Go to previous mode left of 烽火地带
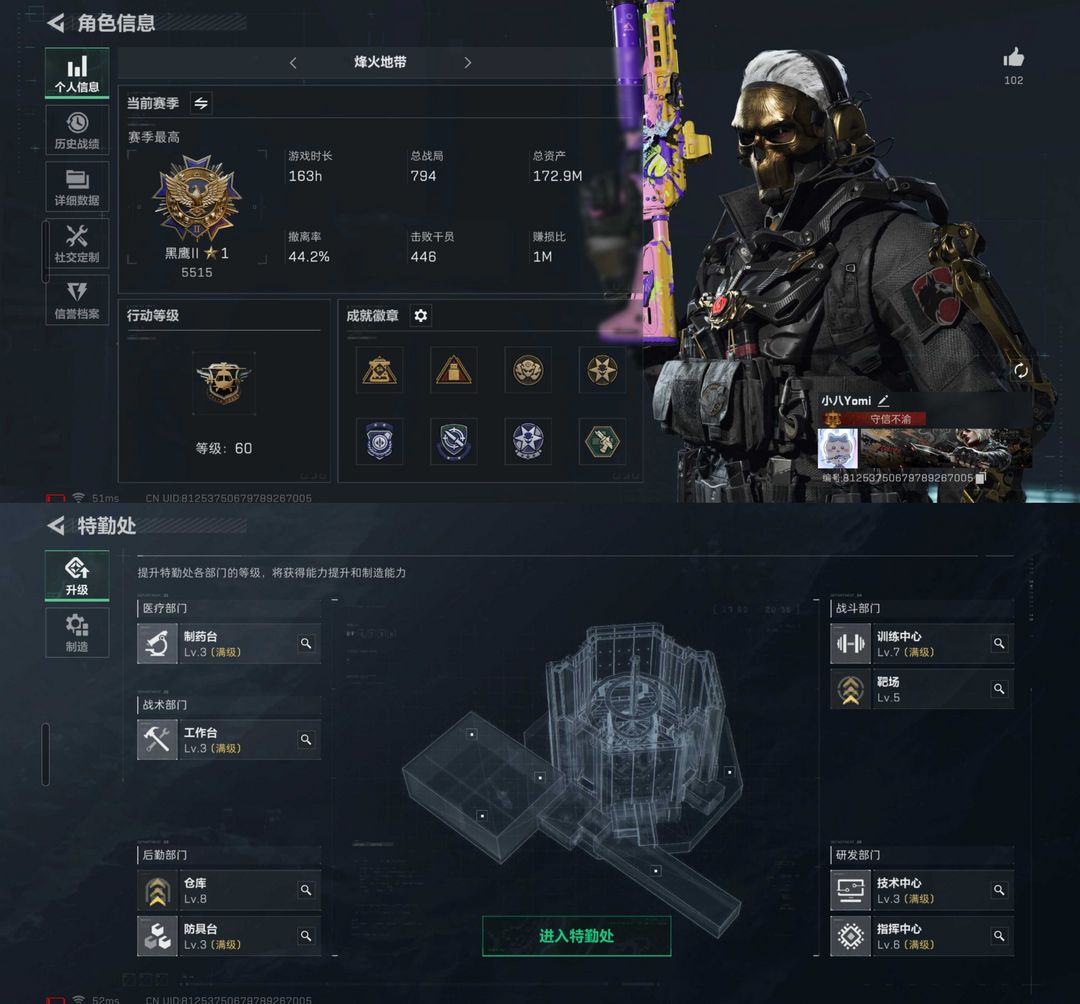1080x1004 pixels. coord(293,63)
